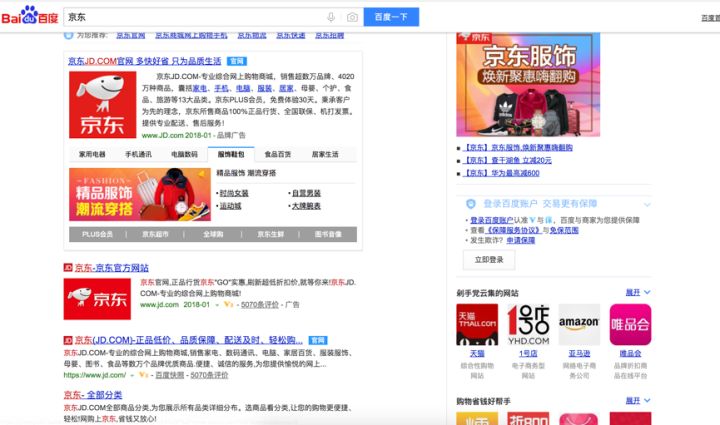This screenshot has height=425, width=720.
Task: Click 图书音像 in the gray bar
Action: click(328, 234)
